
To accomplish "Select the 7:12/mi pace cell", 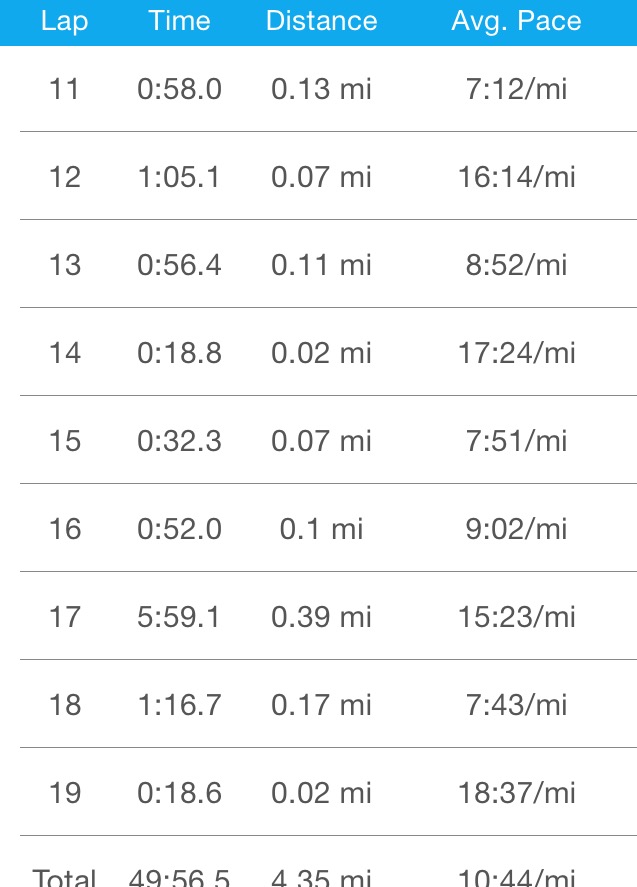I will click(516, 89).
